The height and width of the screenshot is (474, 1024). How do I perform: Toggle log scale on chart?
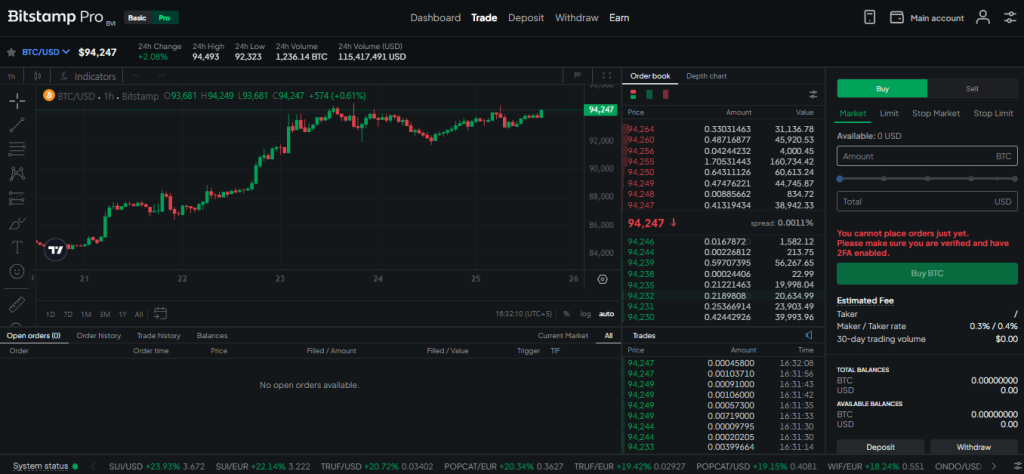click(585, 314)
